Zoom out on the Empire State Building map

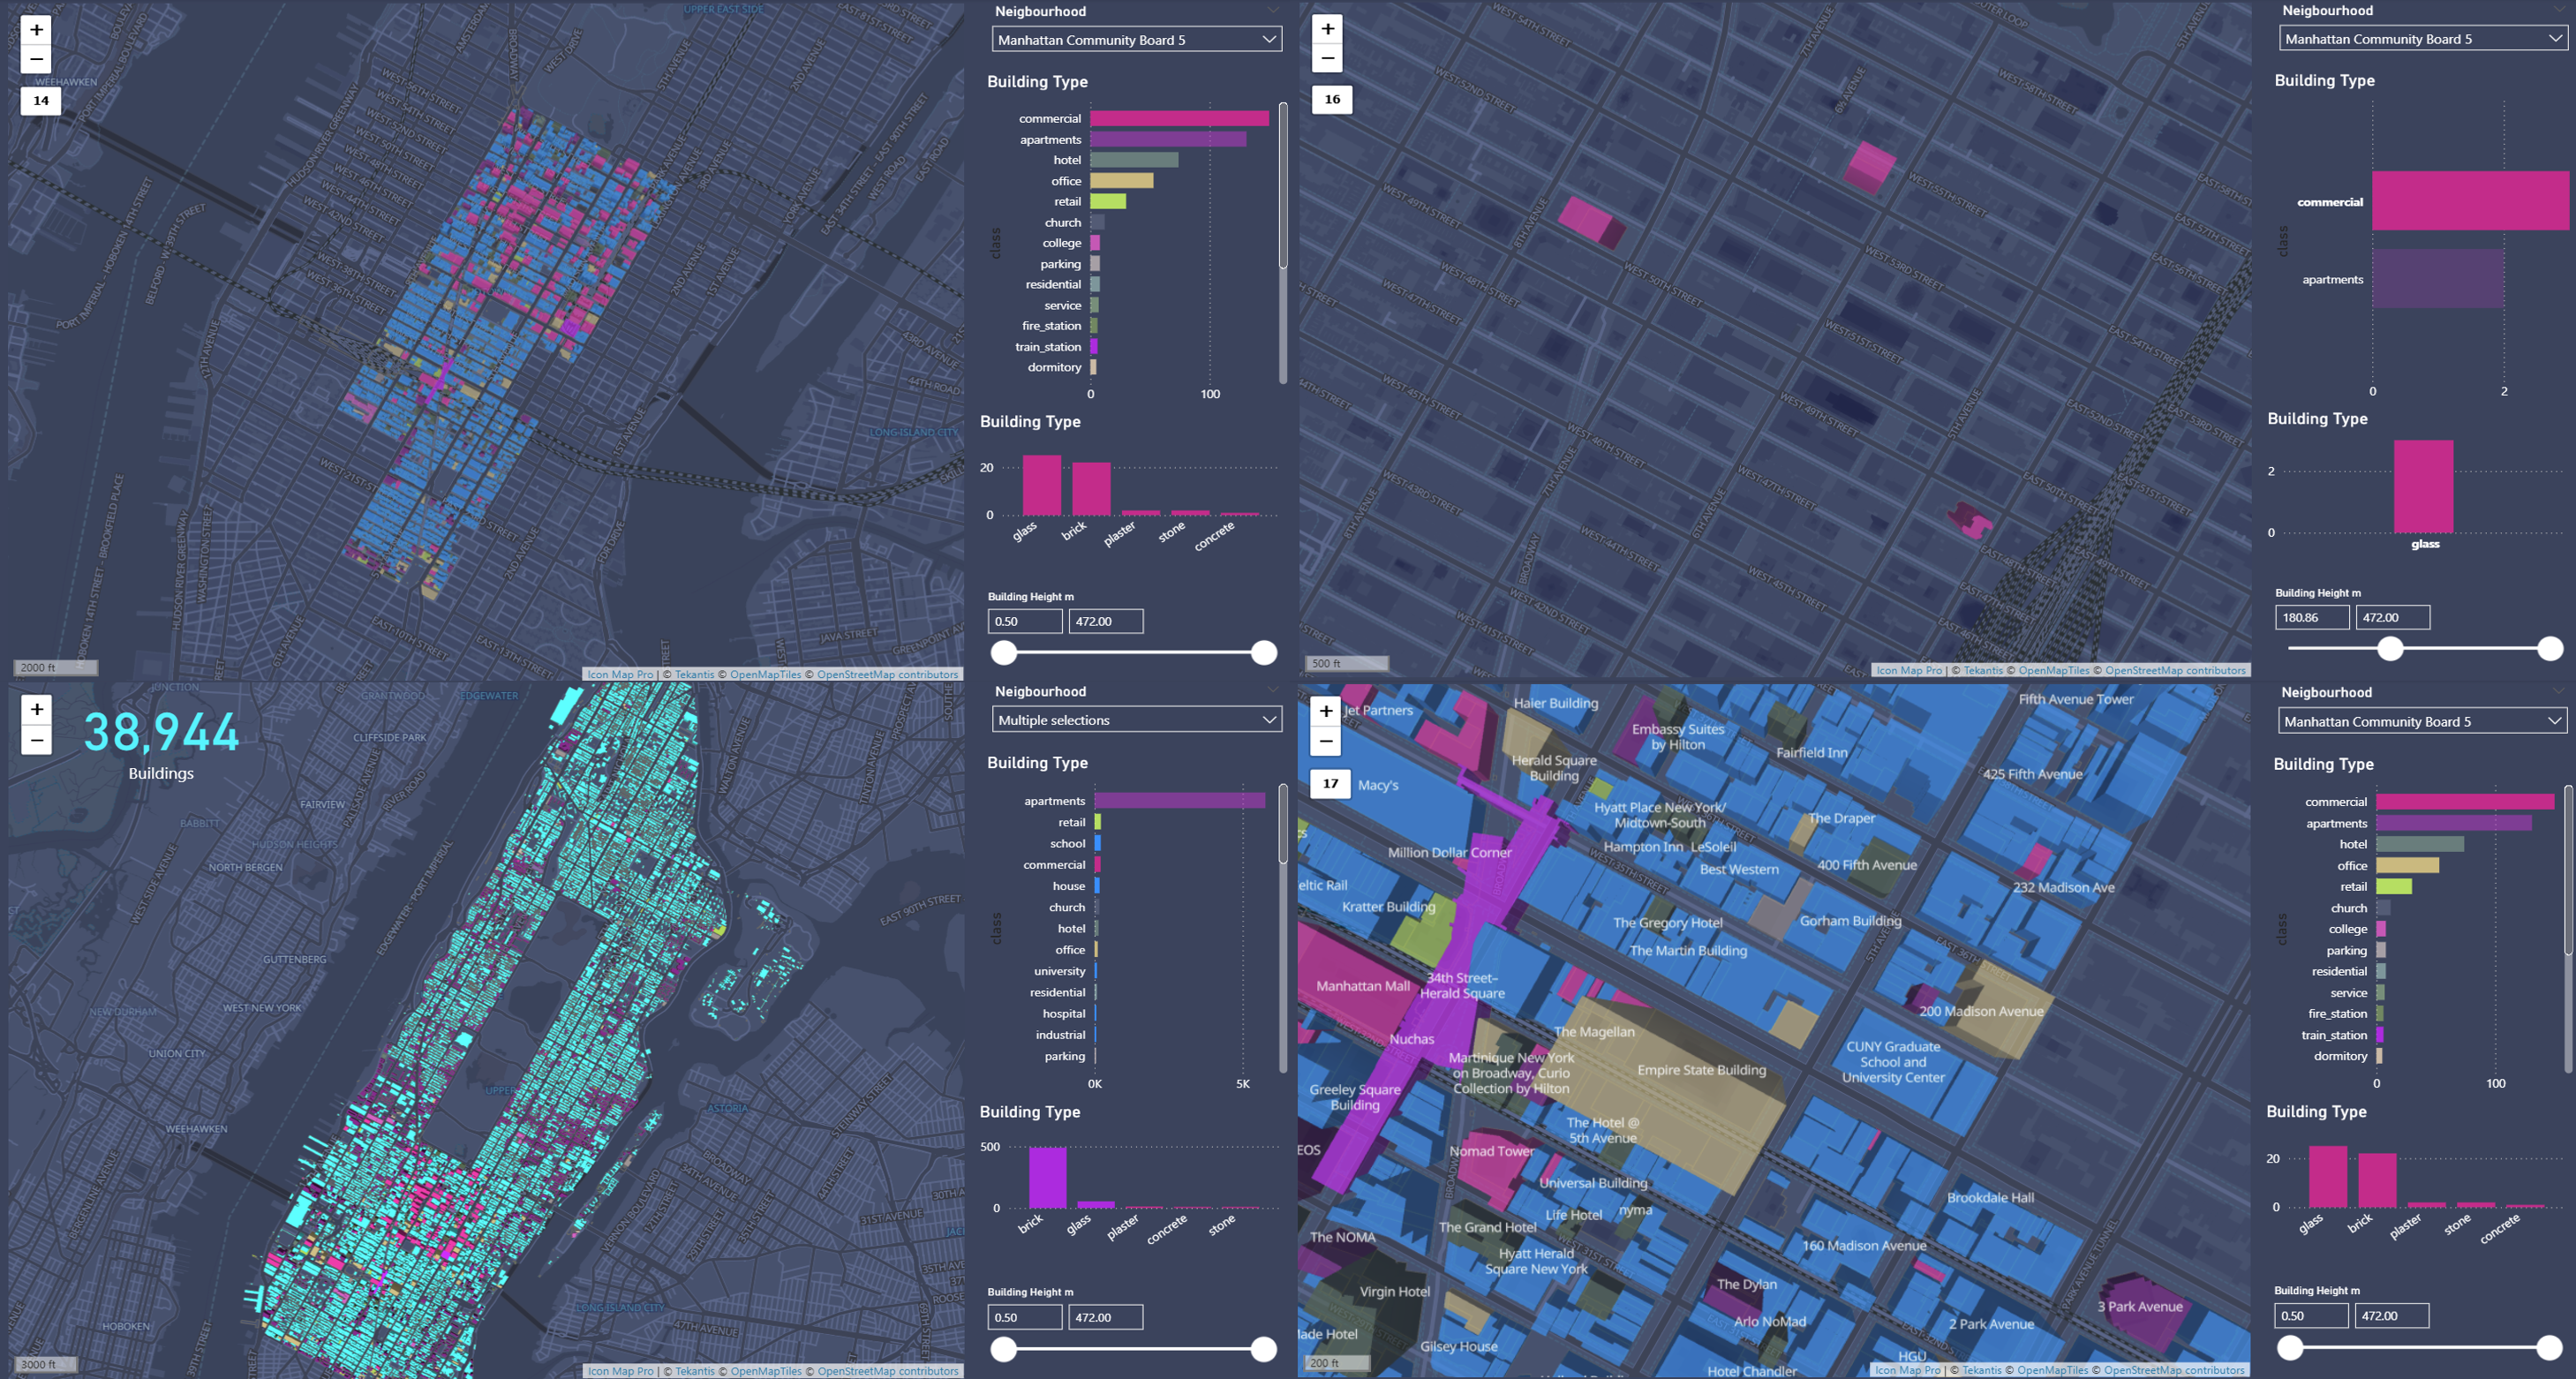pyautogui.click(x=1325, y=741)
